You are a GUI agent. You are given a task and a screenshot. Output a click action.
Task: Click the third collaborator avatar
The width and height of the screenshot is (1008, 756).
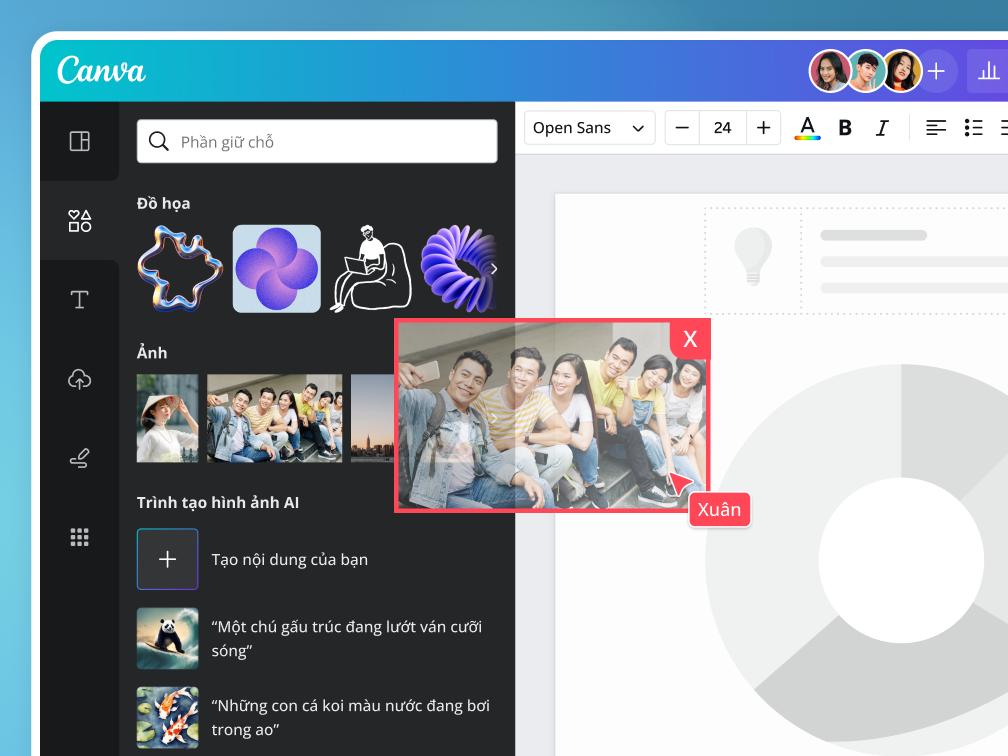(x=903, y=71)
